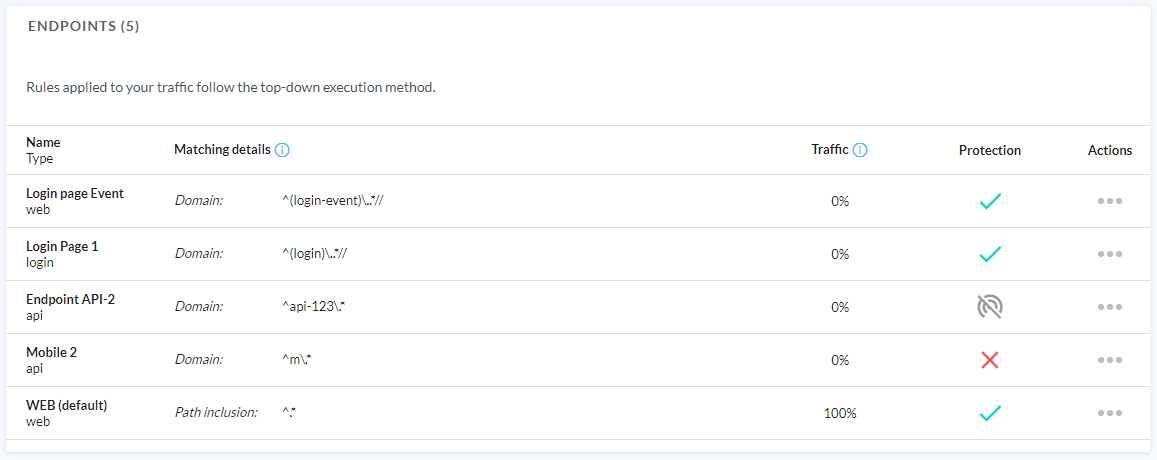1157x460 pixels.
Task: Open actions menu for Login page Event
Action: coord(1110,201)
